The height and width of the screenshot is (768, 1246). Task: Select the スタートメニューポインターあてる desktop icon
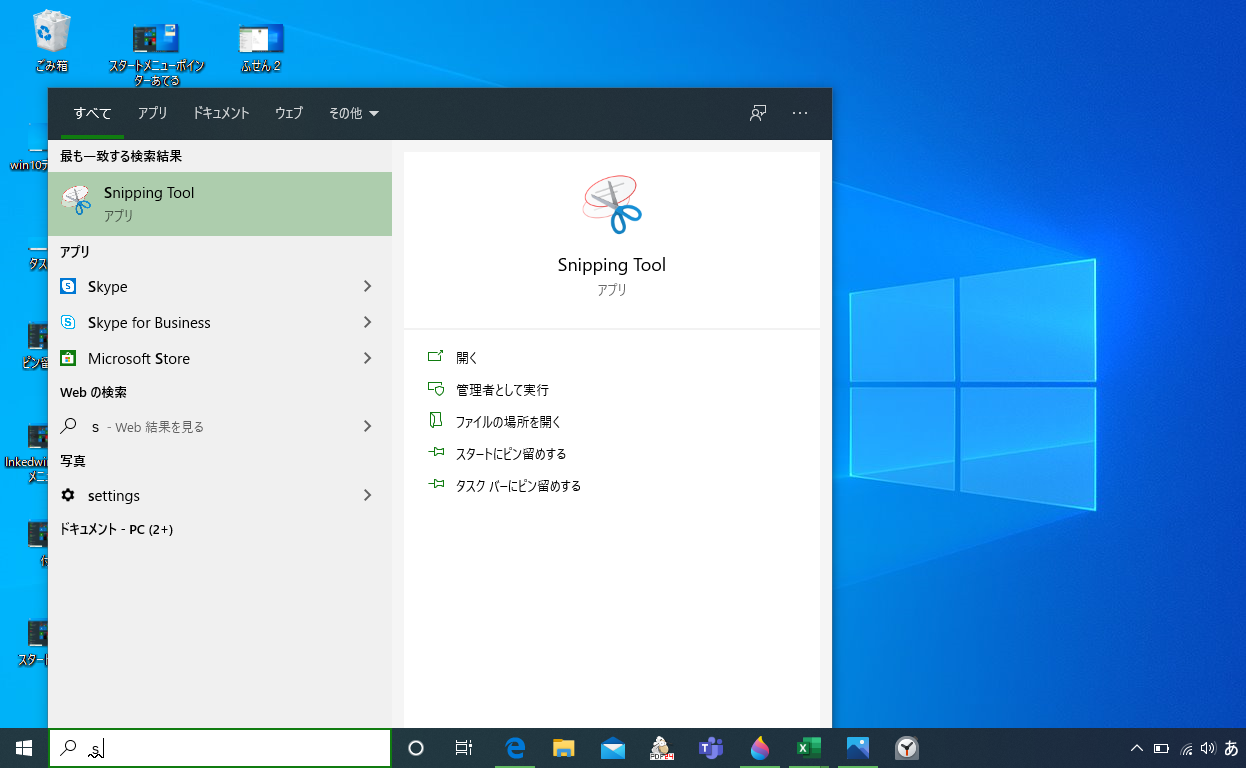click(156, 53)
